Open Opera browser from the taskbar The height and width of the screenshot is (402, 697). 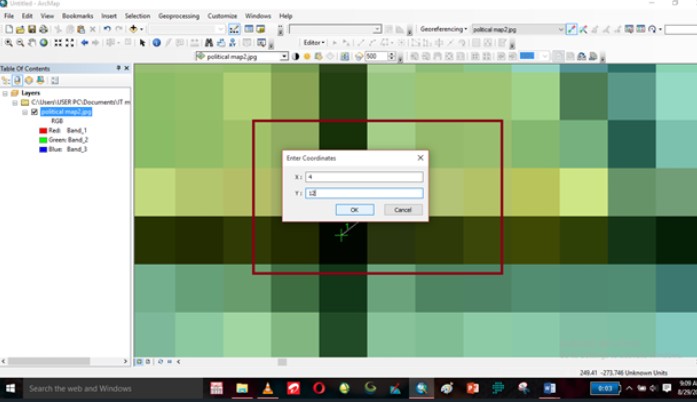319,389
